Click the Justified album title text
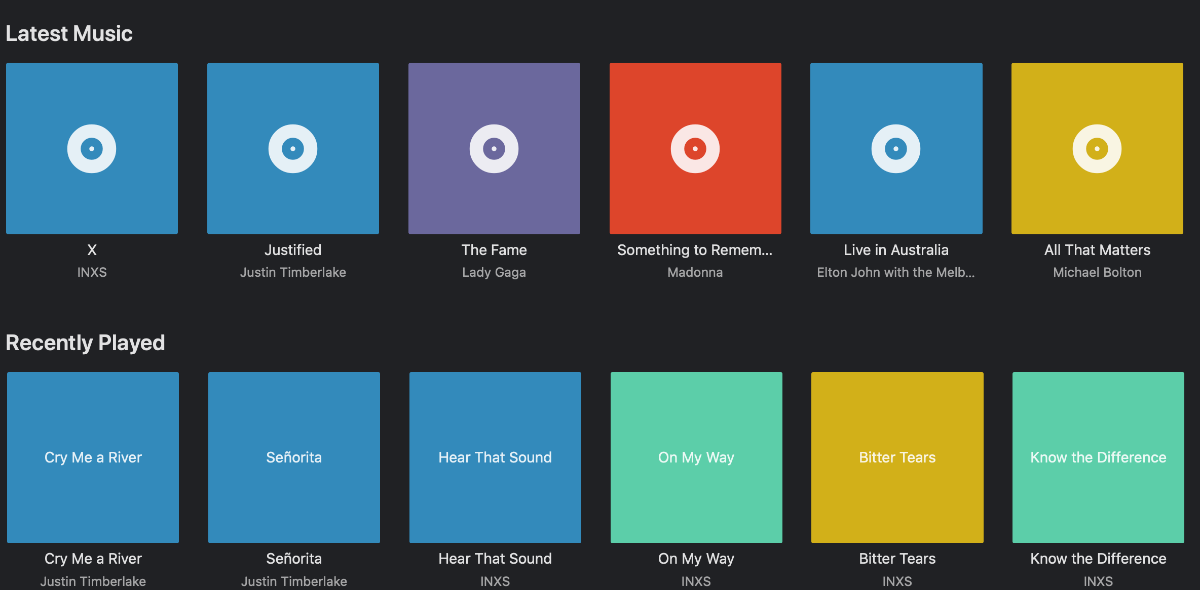1200x590 pixels. [x=293, y=250]
